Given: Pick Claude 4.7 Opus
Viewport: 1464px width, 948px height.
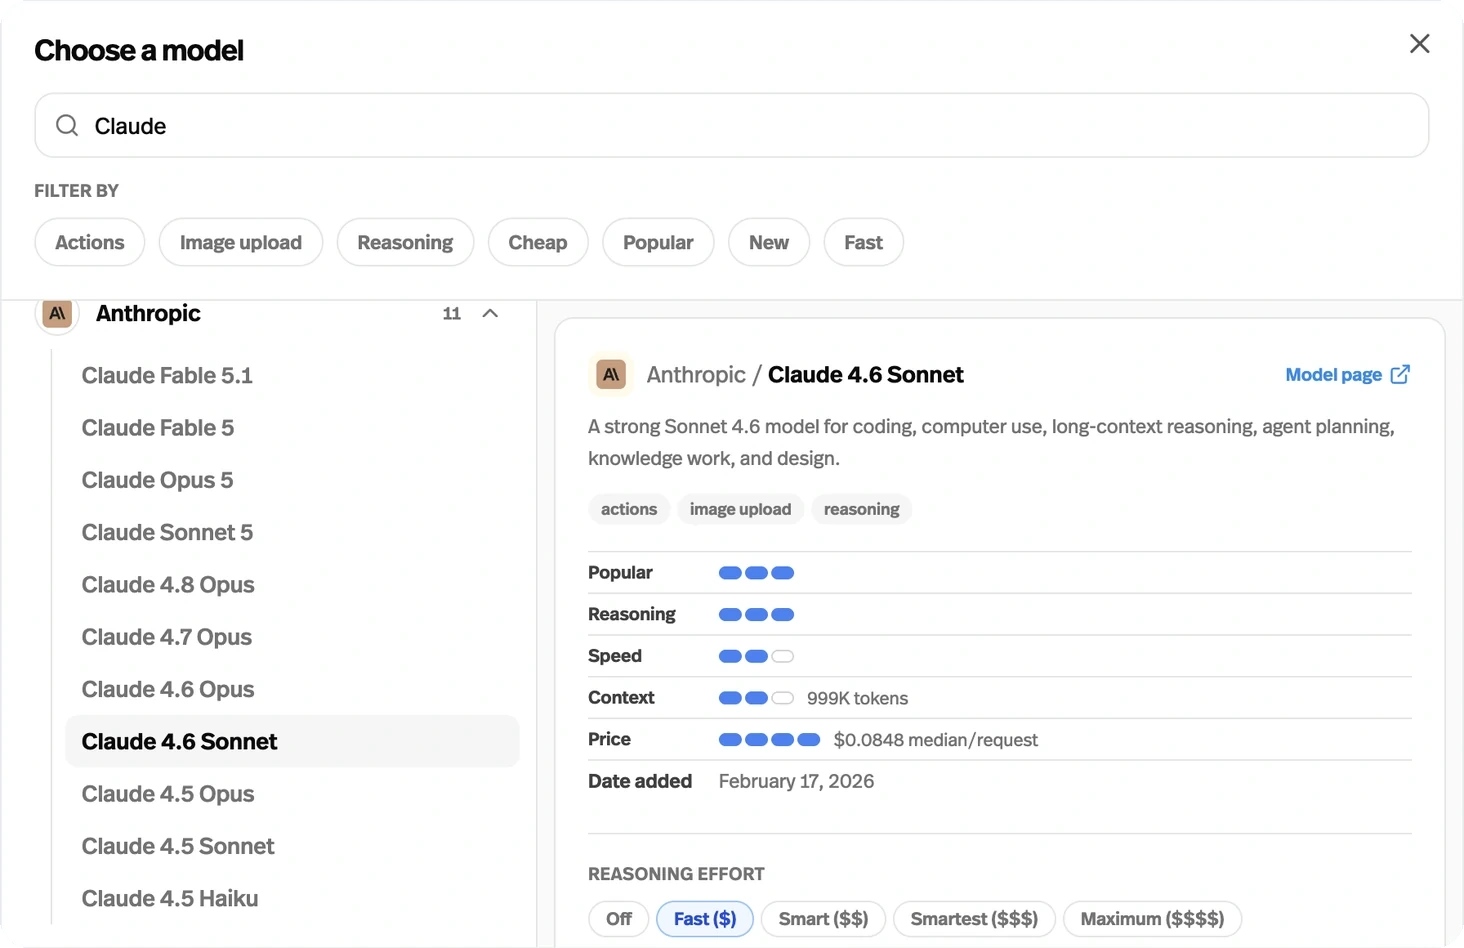Looking at the screenshot, I should tap(292, 637).
